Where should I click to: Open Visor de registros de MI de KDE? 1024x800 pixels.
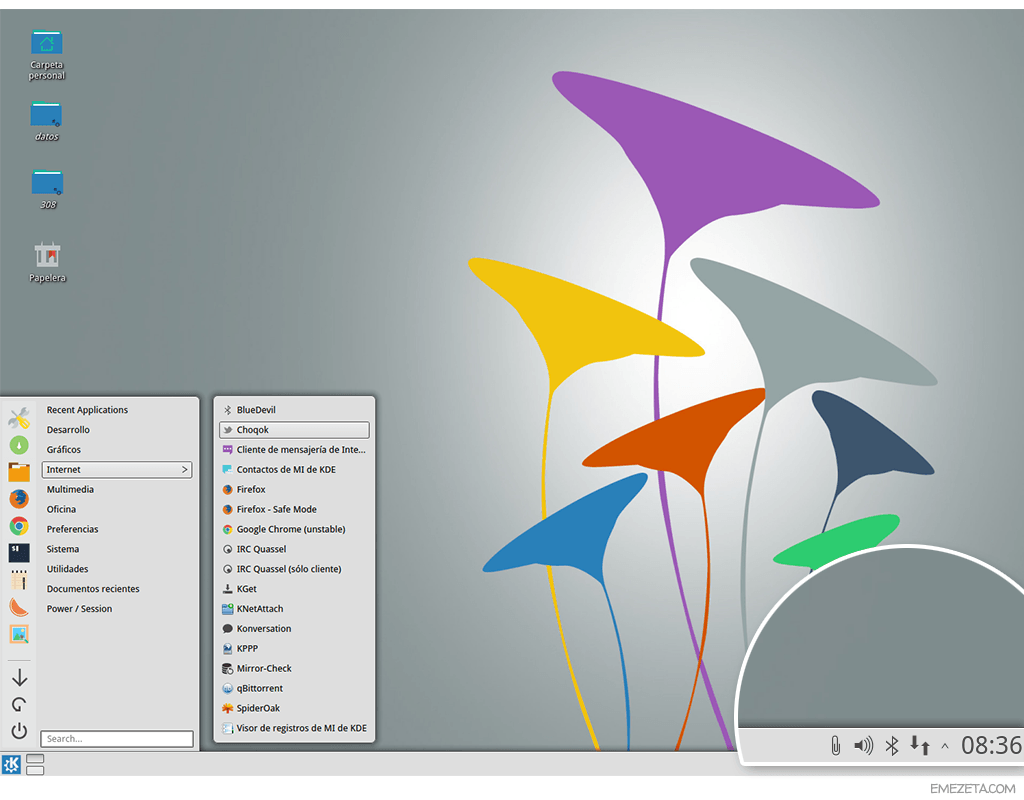pos(295,729)
